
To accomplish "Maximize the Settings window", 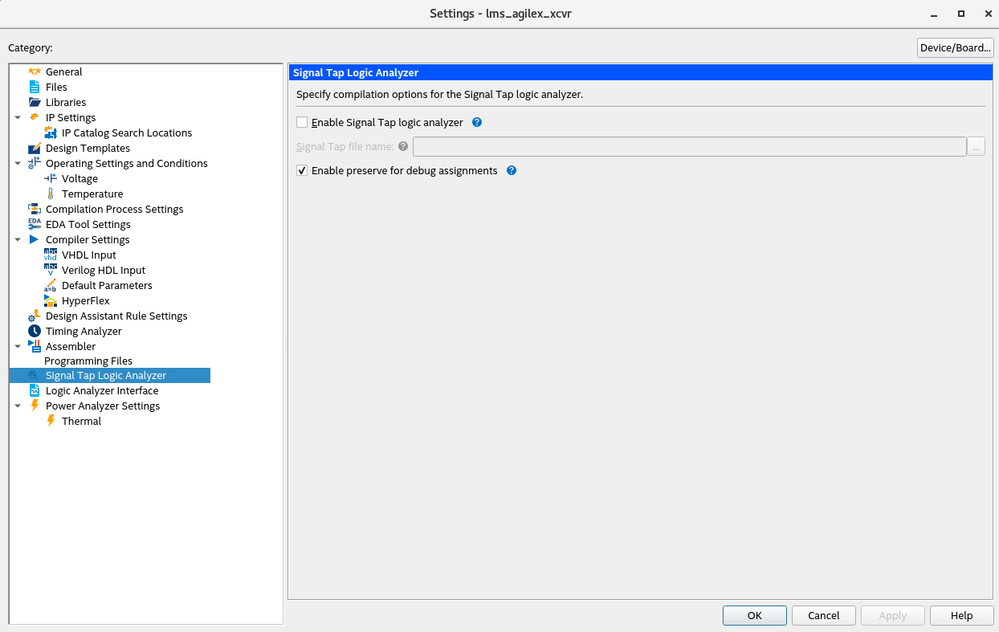I will click(961, 14).
